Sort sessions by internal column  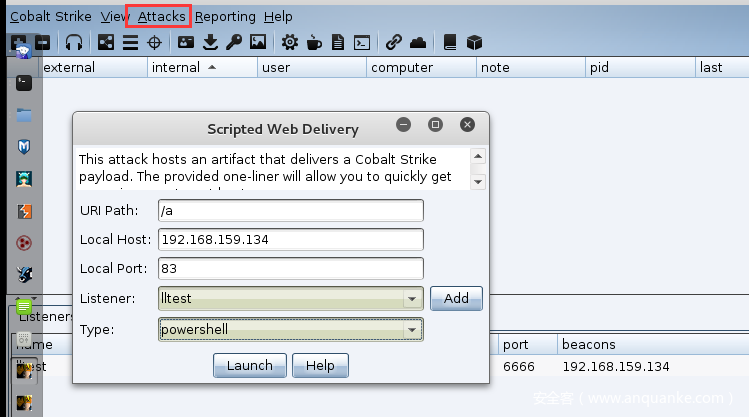[203, 67]
